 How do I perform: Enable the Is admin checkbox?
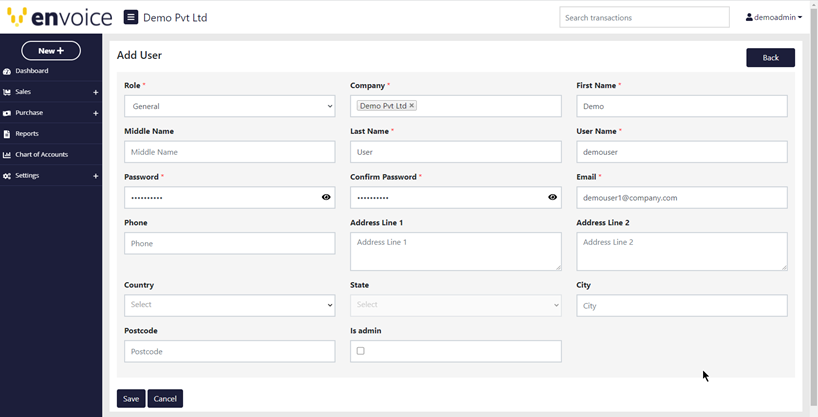[x=361, y=351]
